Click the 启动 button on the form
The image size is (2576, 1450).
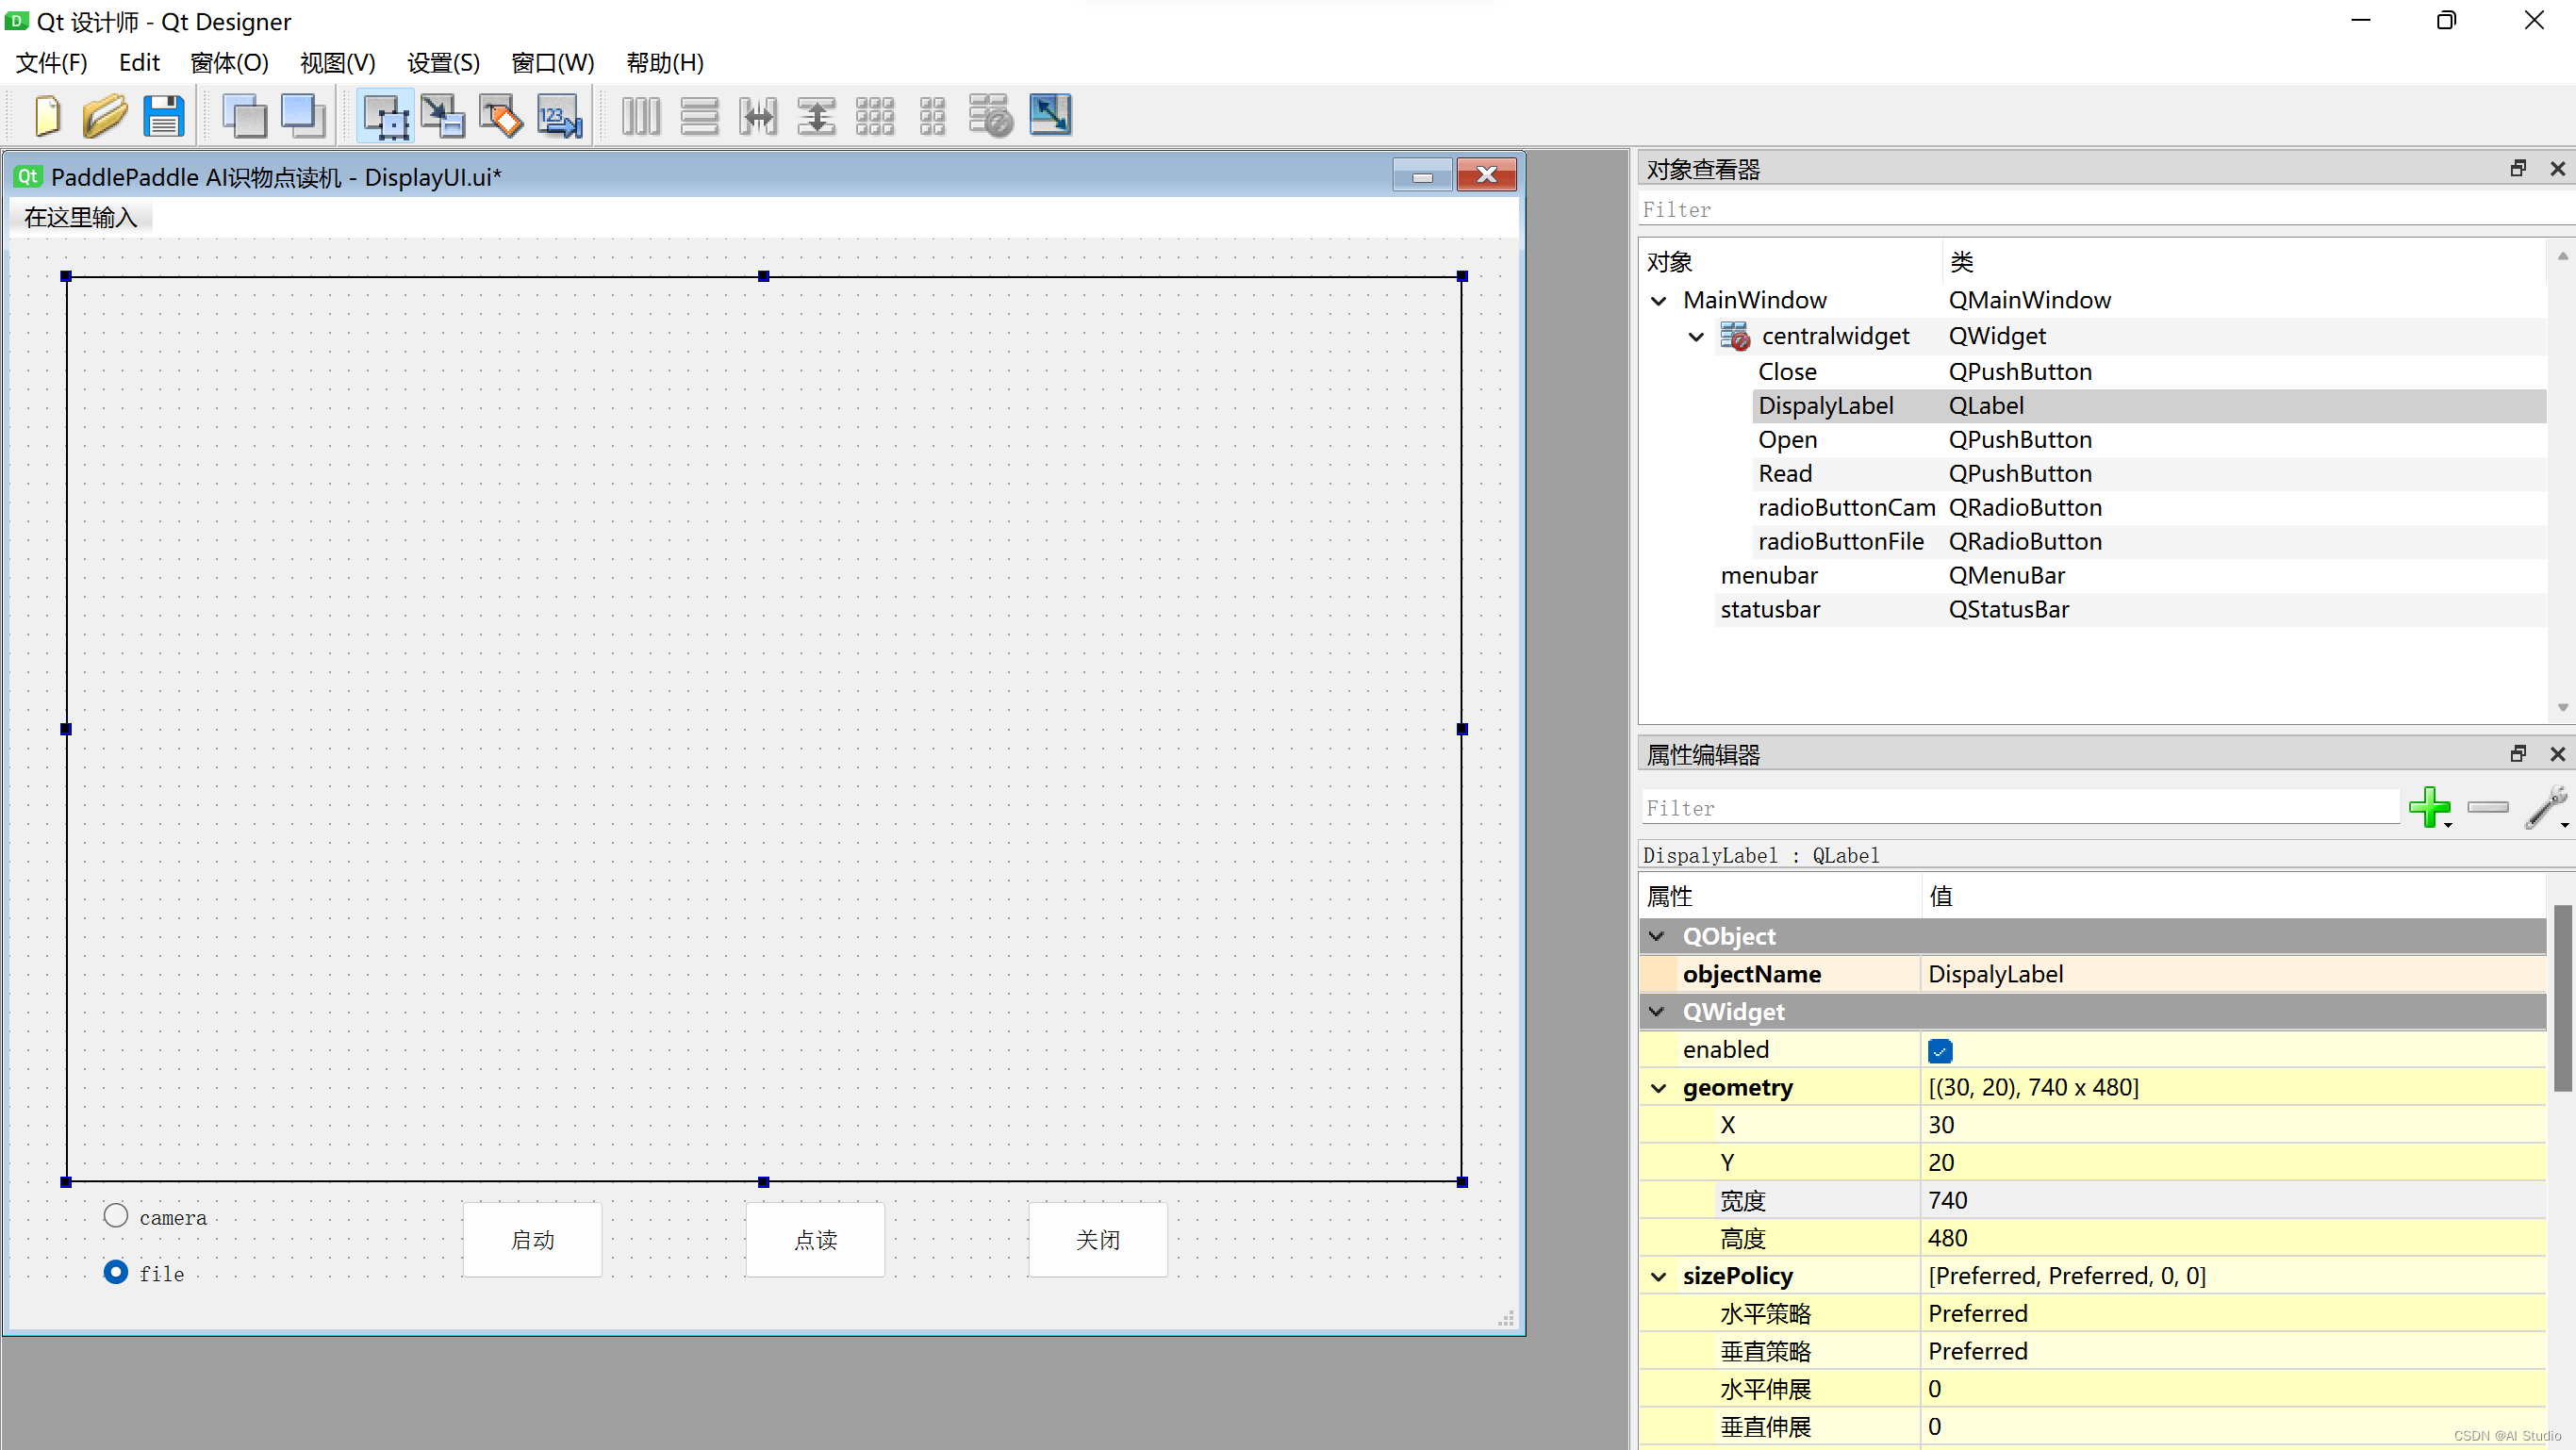[532, 1240]
